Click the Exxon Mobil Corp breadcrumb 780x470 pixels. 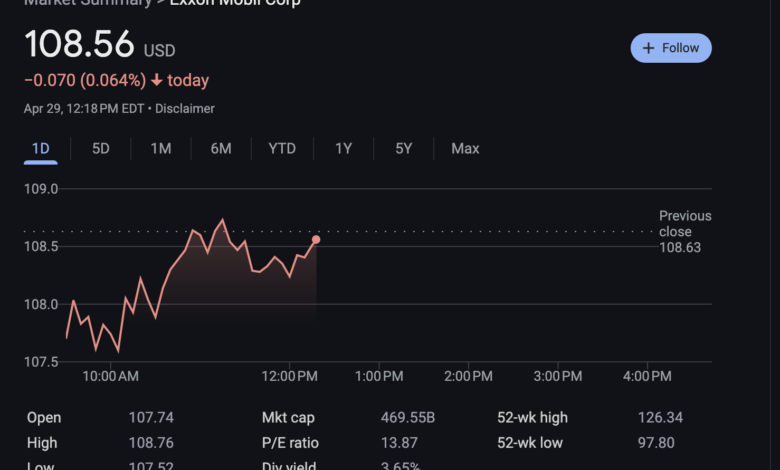[235, 2]
